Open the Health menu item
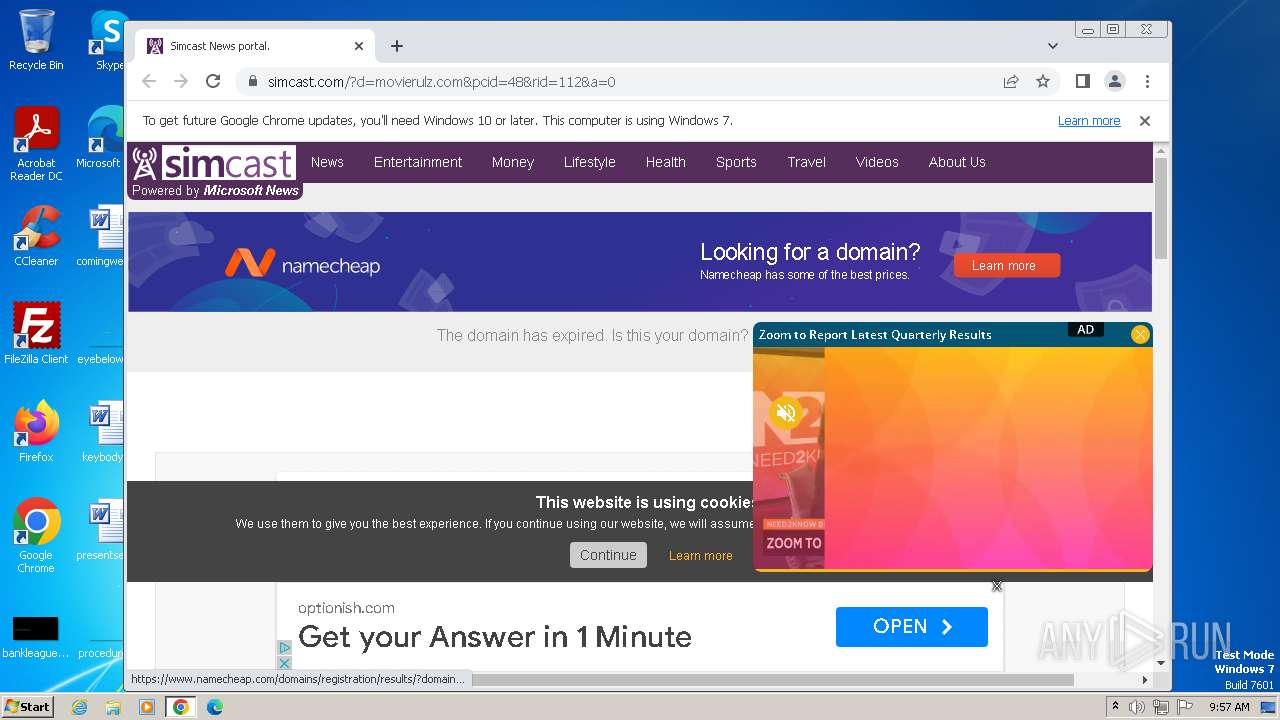 pyautogui.click(x=665, y=162)
